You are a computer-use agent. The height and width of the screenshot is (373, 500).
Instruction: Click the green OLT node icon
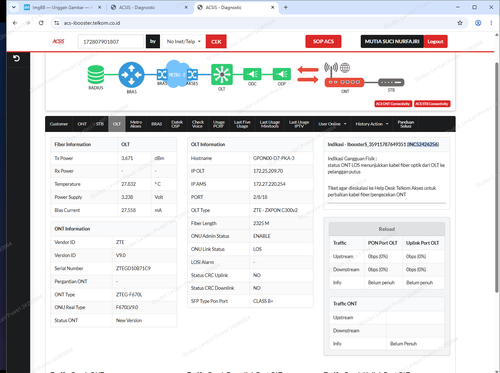[222, 74]
